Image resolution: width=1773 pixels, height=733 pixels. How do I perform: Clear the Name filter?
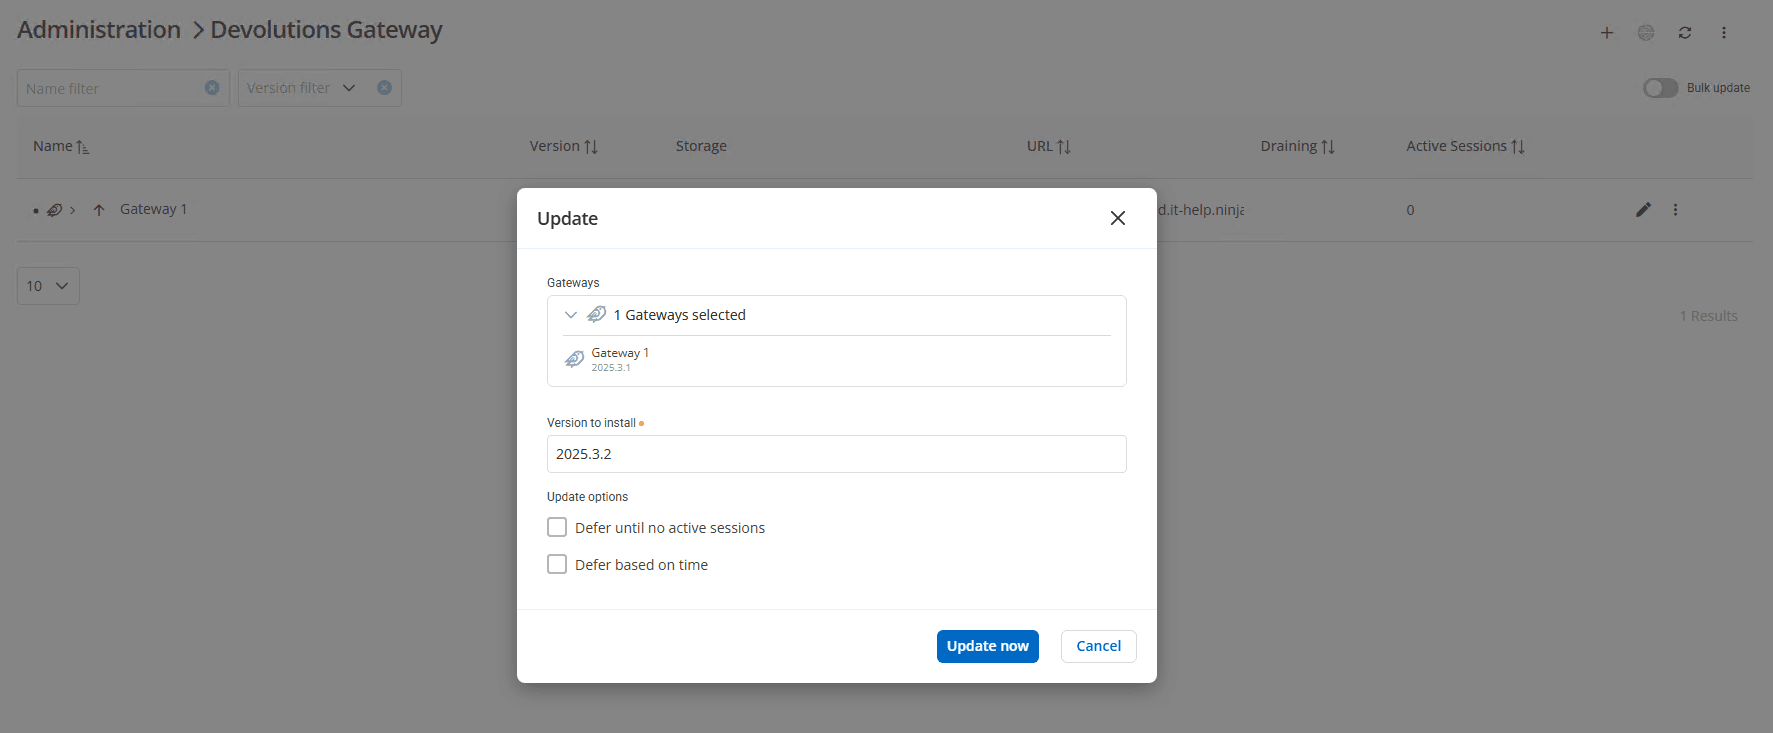(212, 88)
